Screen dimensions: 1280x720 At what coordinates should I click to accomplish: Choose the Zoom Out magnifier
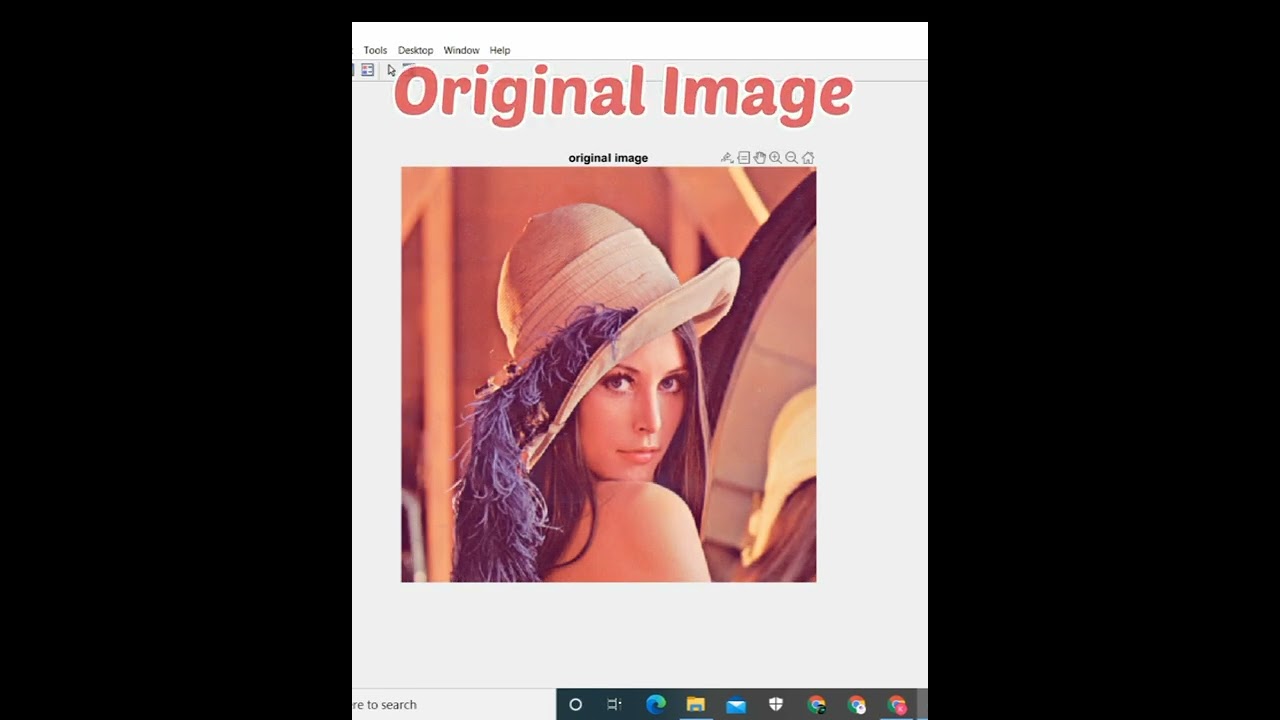point(791,158)
